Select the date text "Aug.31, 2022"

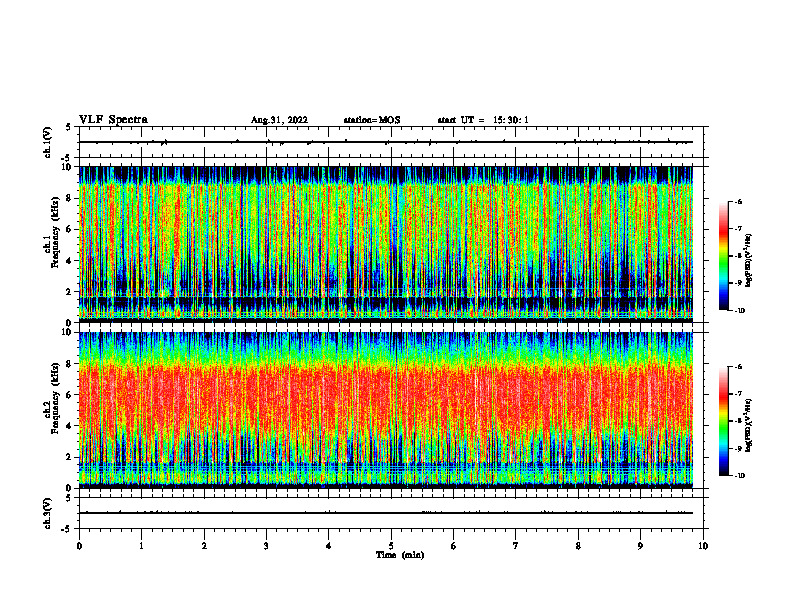279,120
